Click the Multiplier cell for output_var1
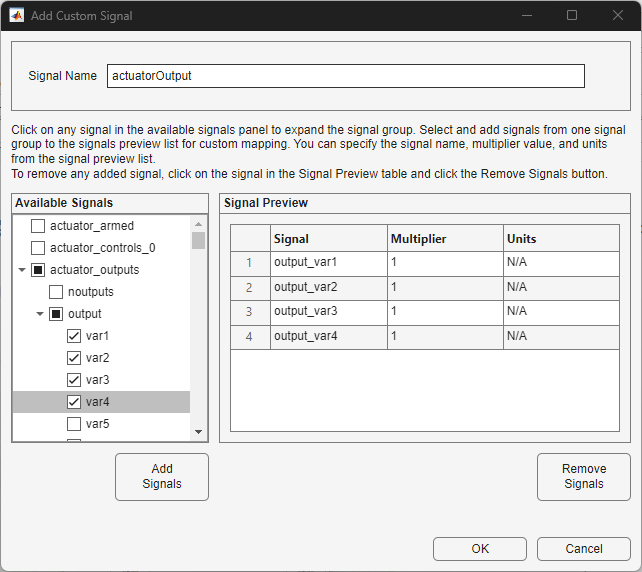642x572 pixels. point(445,263)
